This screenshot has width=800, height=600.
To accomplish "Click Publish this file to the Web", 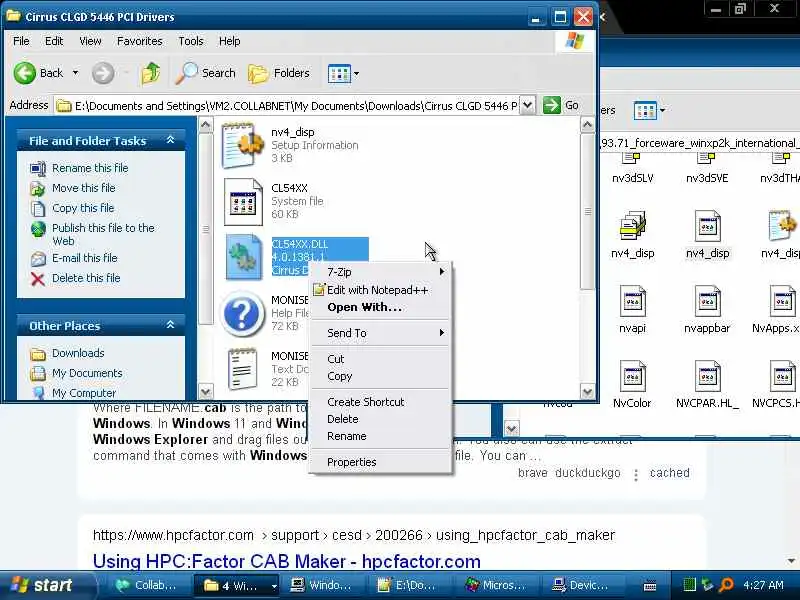I will [103, 234].
